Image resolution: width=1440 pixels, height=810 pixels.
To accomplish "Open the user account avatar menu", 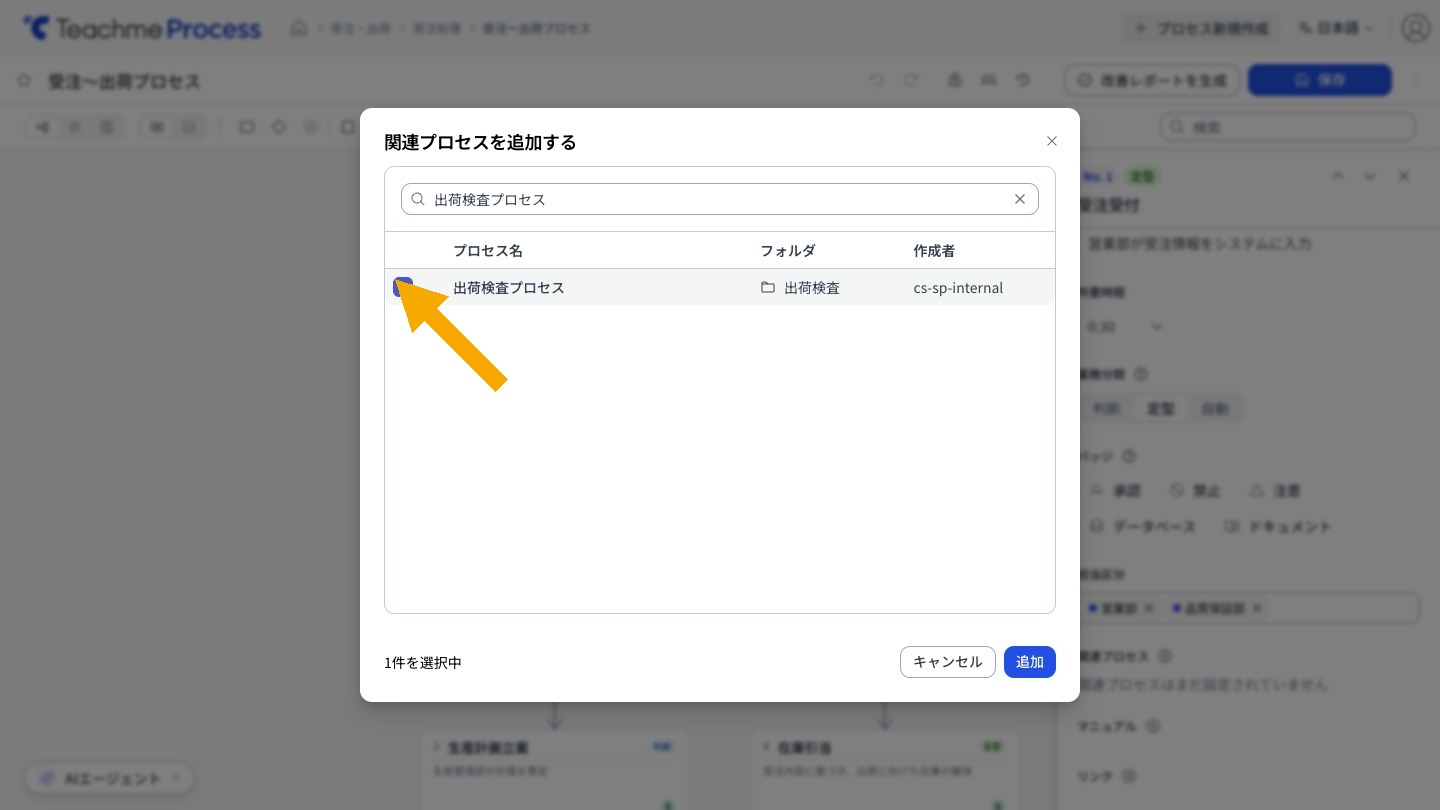I will point(1415,28).
